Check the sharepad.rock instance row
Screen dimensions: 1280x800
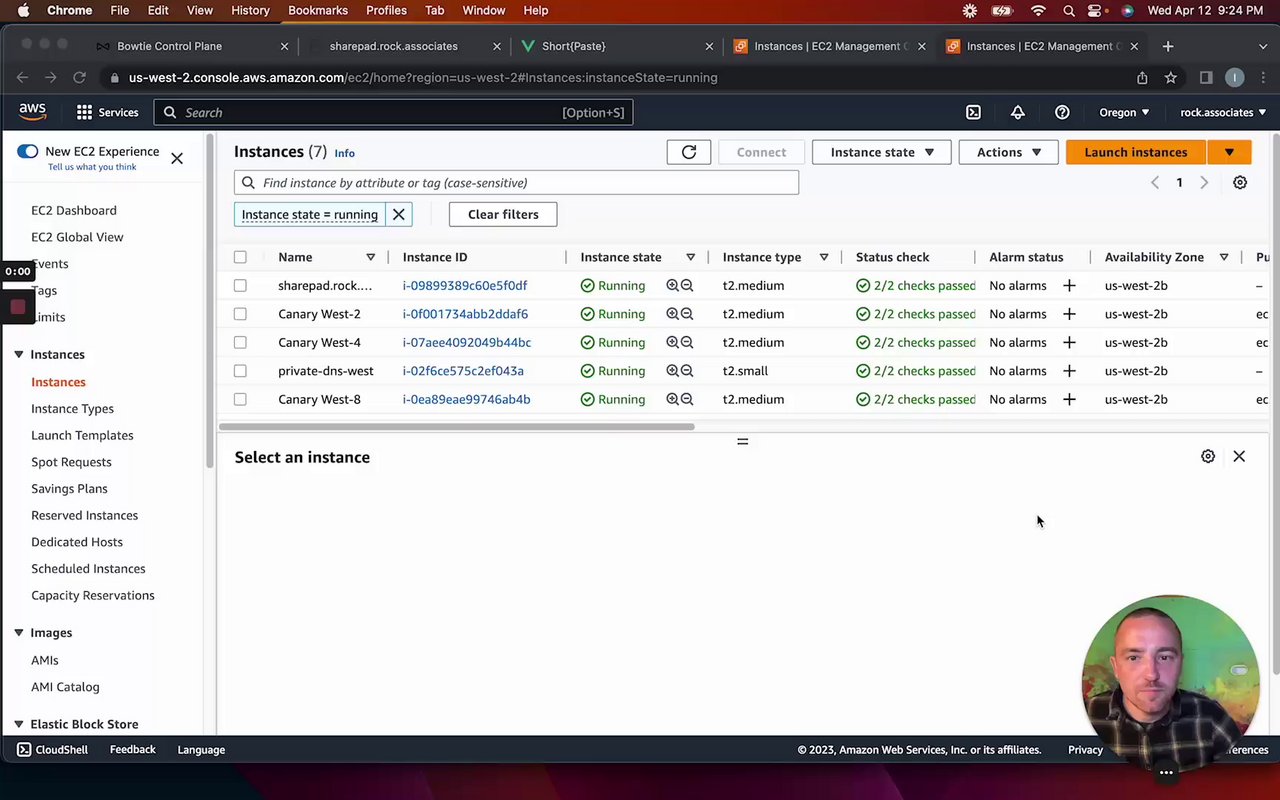tap(240, 286)
